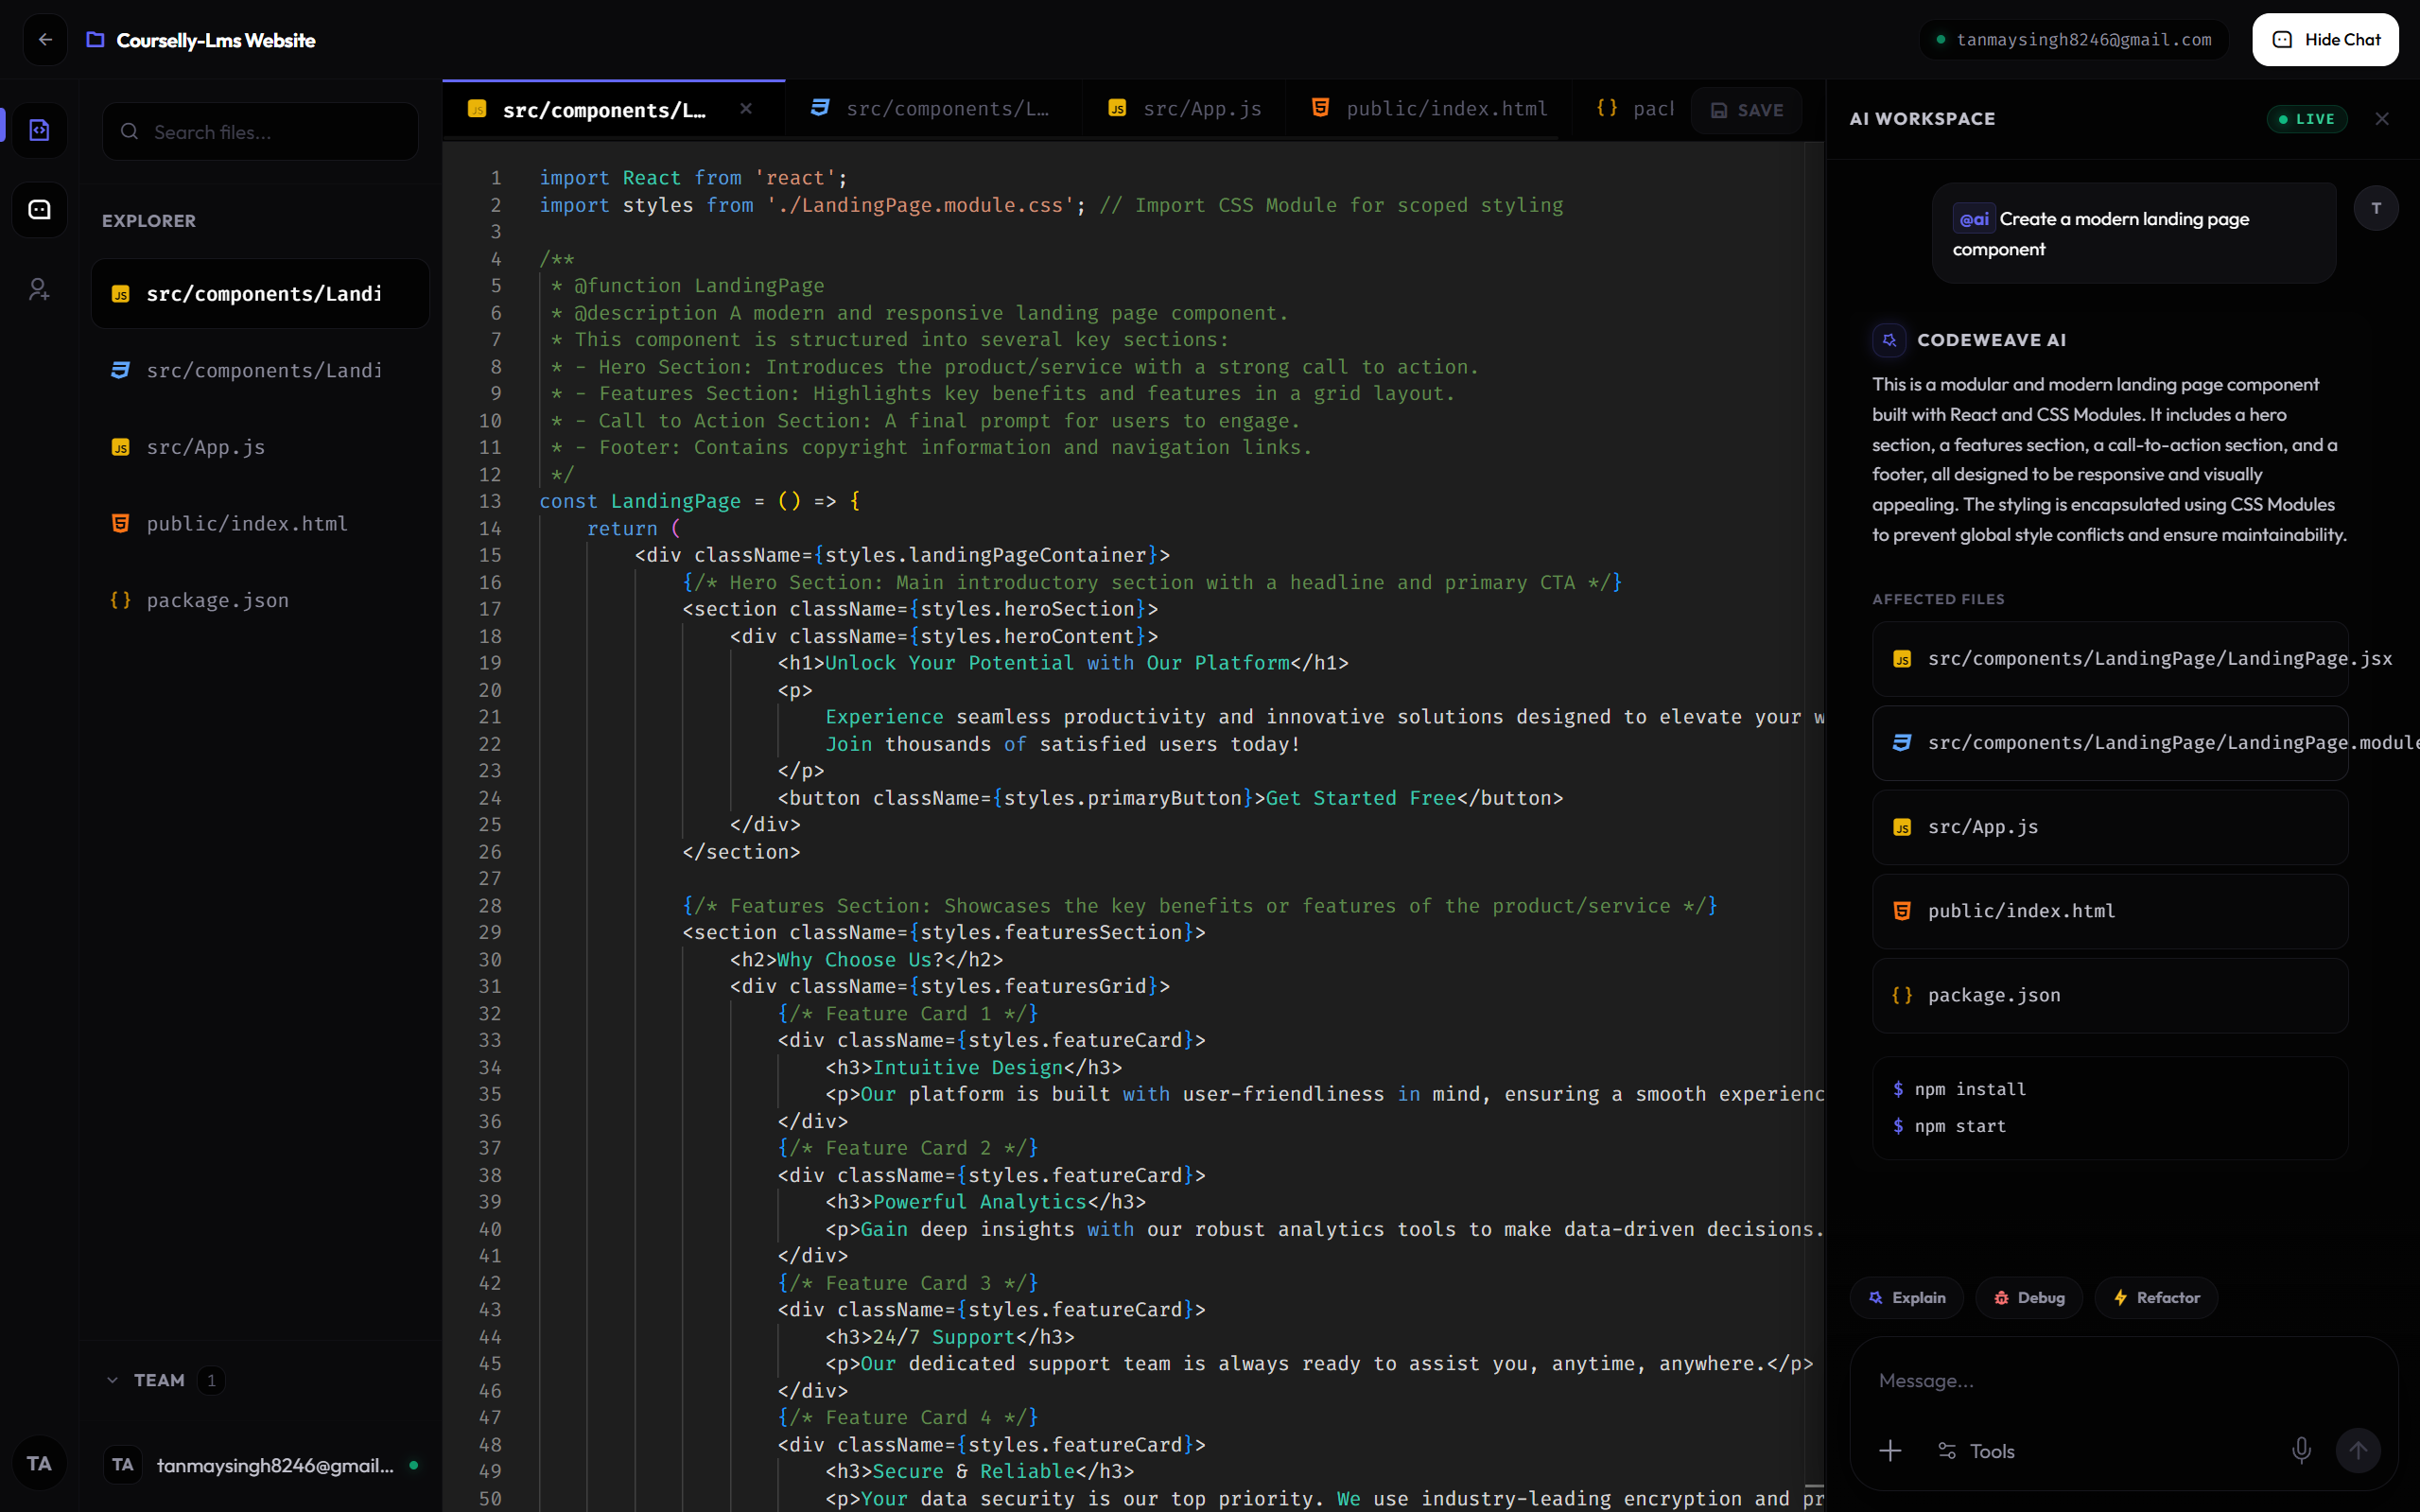Click the EXPLORER heading

click(149, 221)
